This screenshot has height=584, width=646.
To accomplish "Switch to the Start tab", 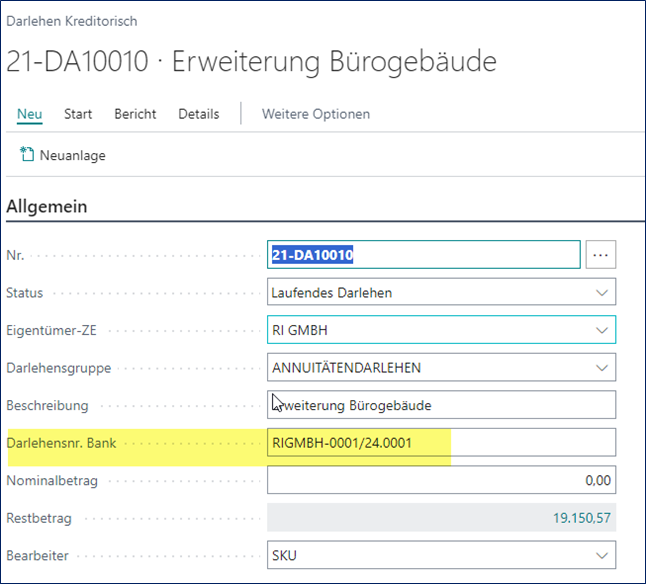I will point(78,114).
